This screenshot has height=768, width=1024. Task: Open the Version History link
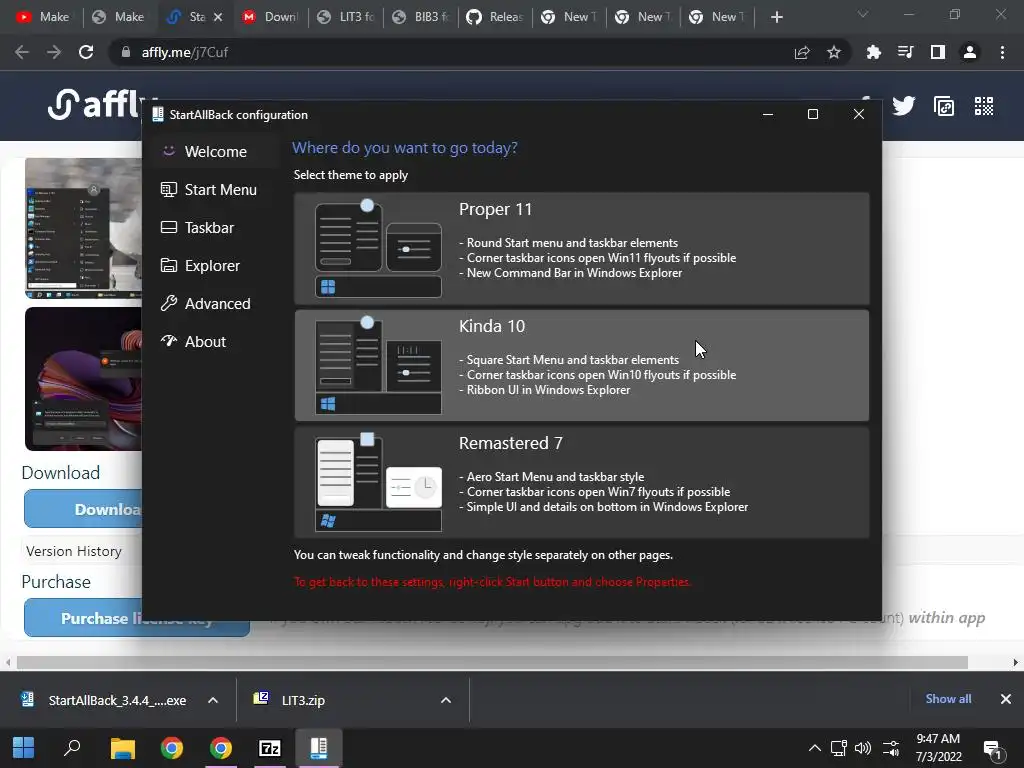click(74, 551)
